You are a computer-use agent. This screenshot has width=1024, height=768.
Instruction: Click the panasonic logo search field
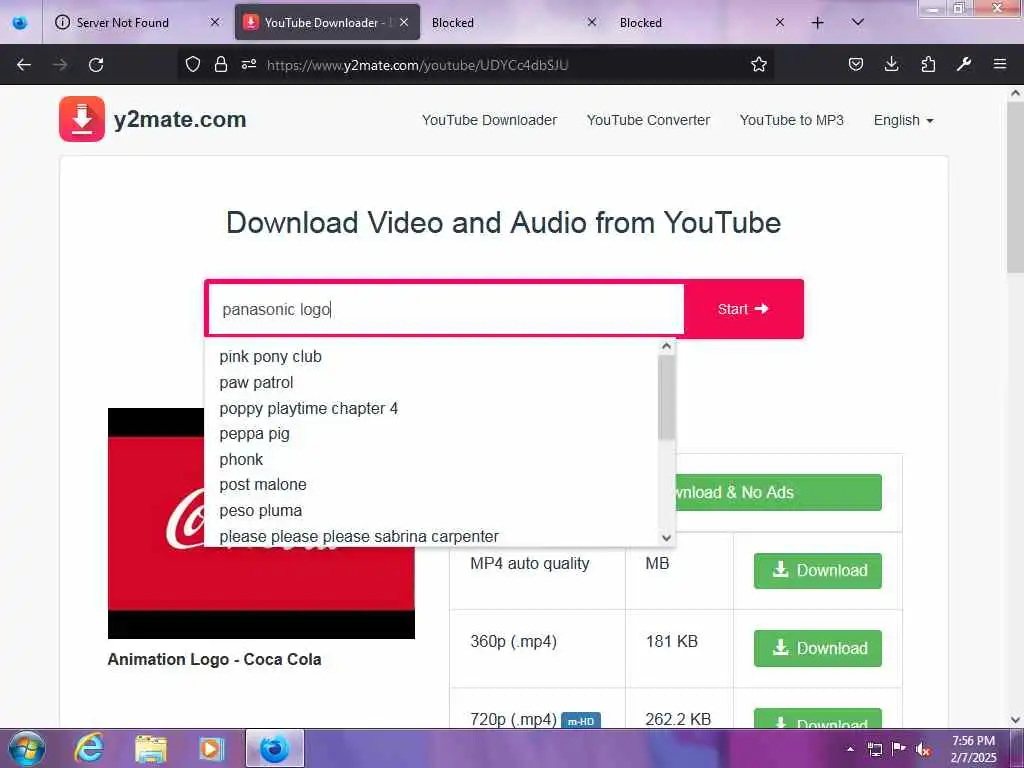point(446,309)
